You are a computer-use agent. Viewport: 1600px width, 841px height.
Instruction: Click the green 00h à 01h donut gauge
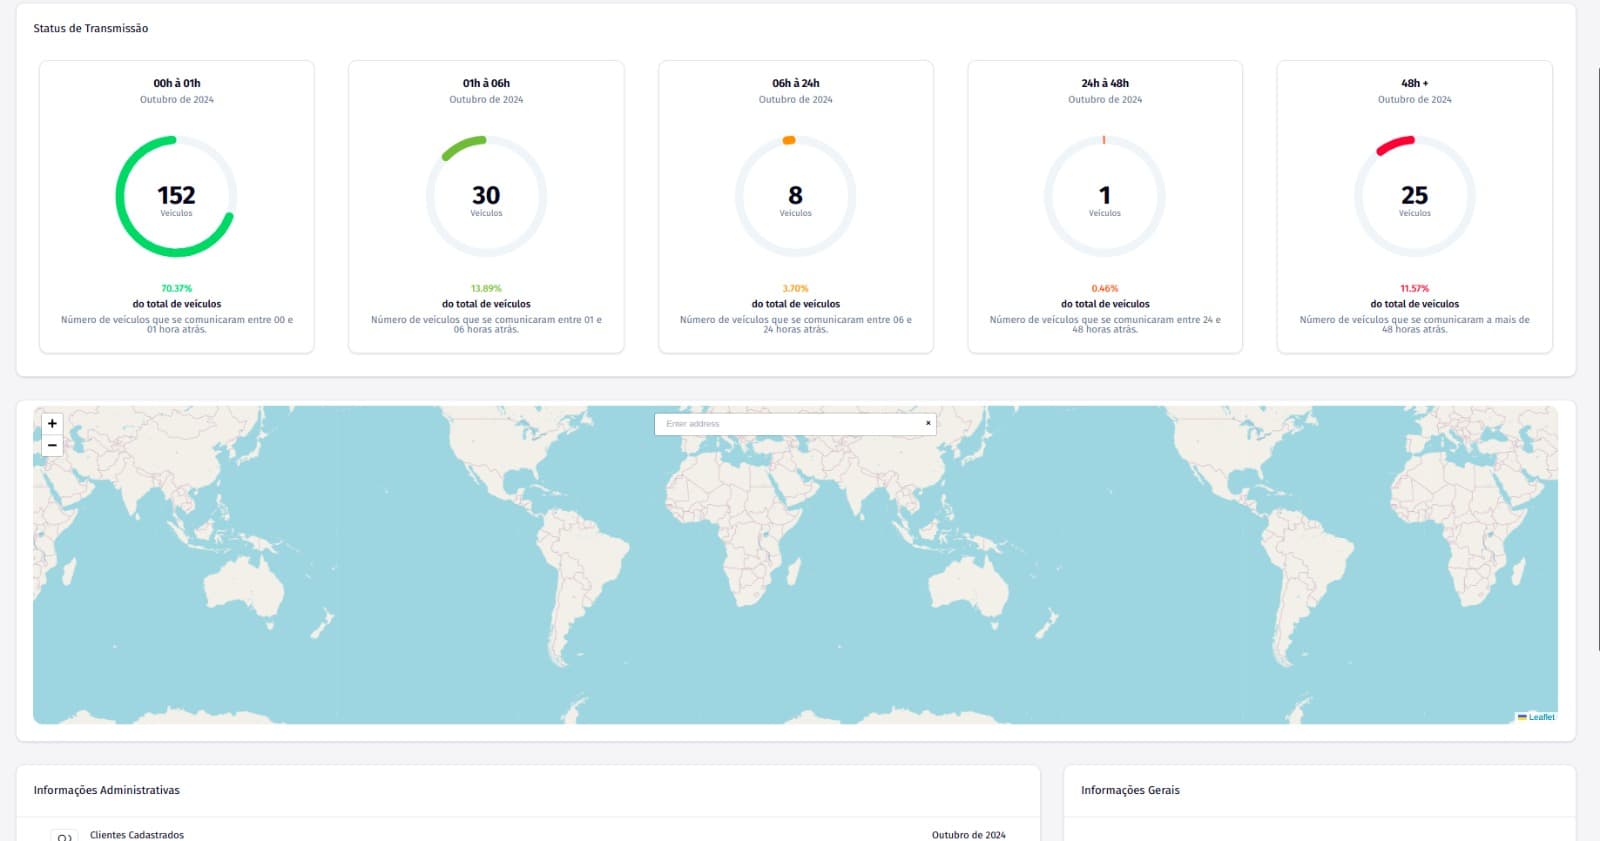(x=176, y=196)
